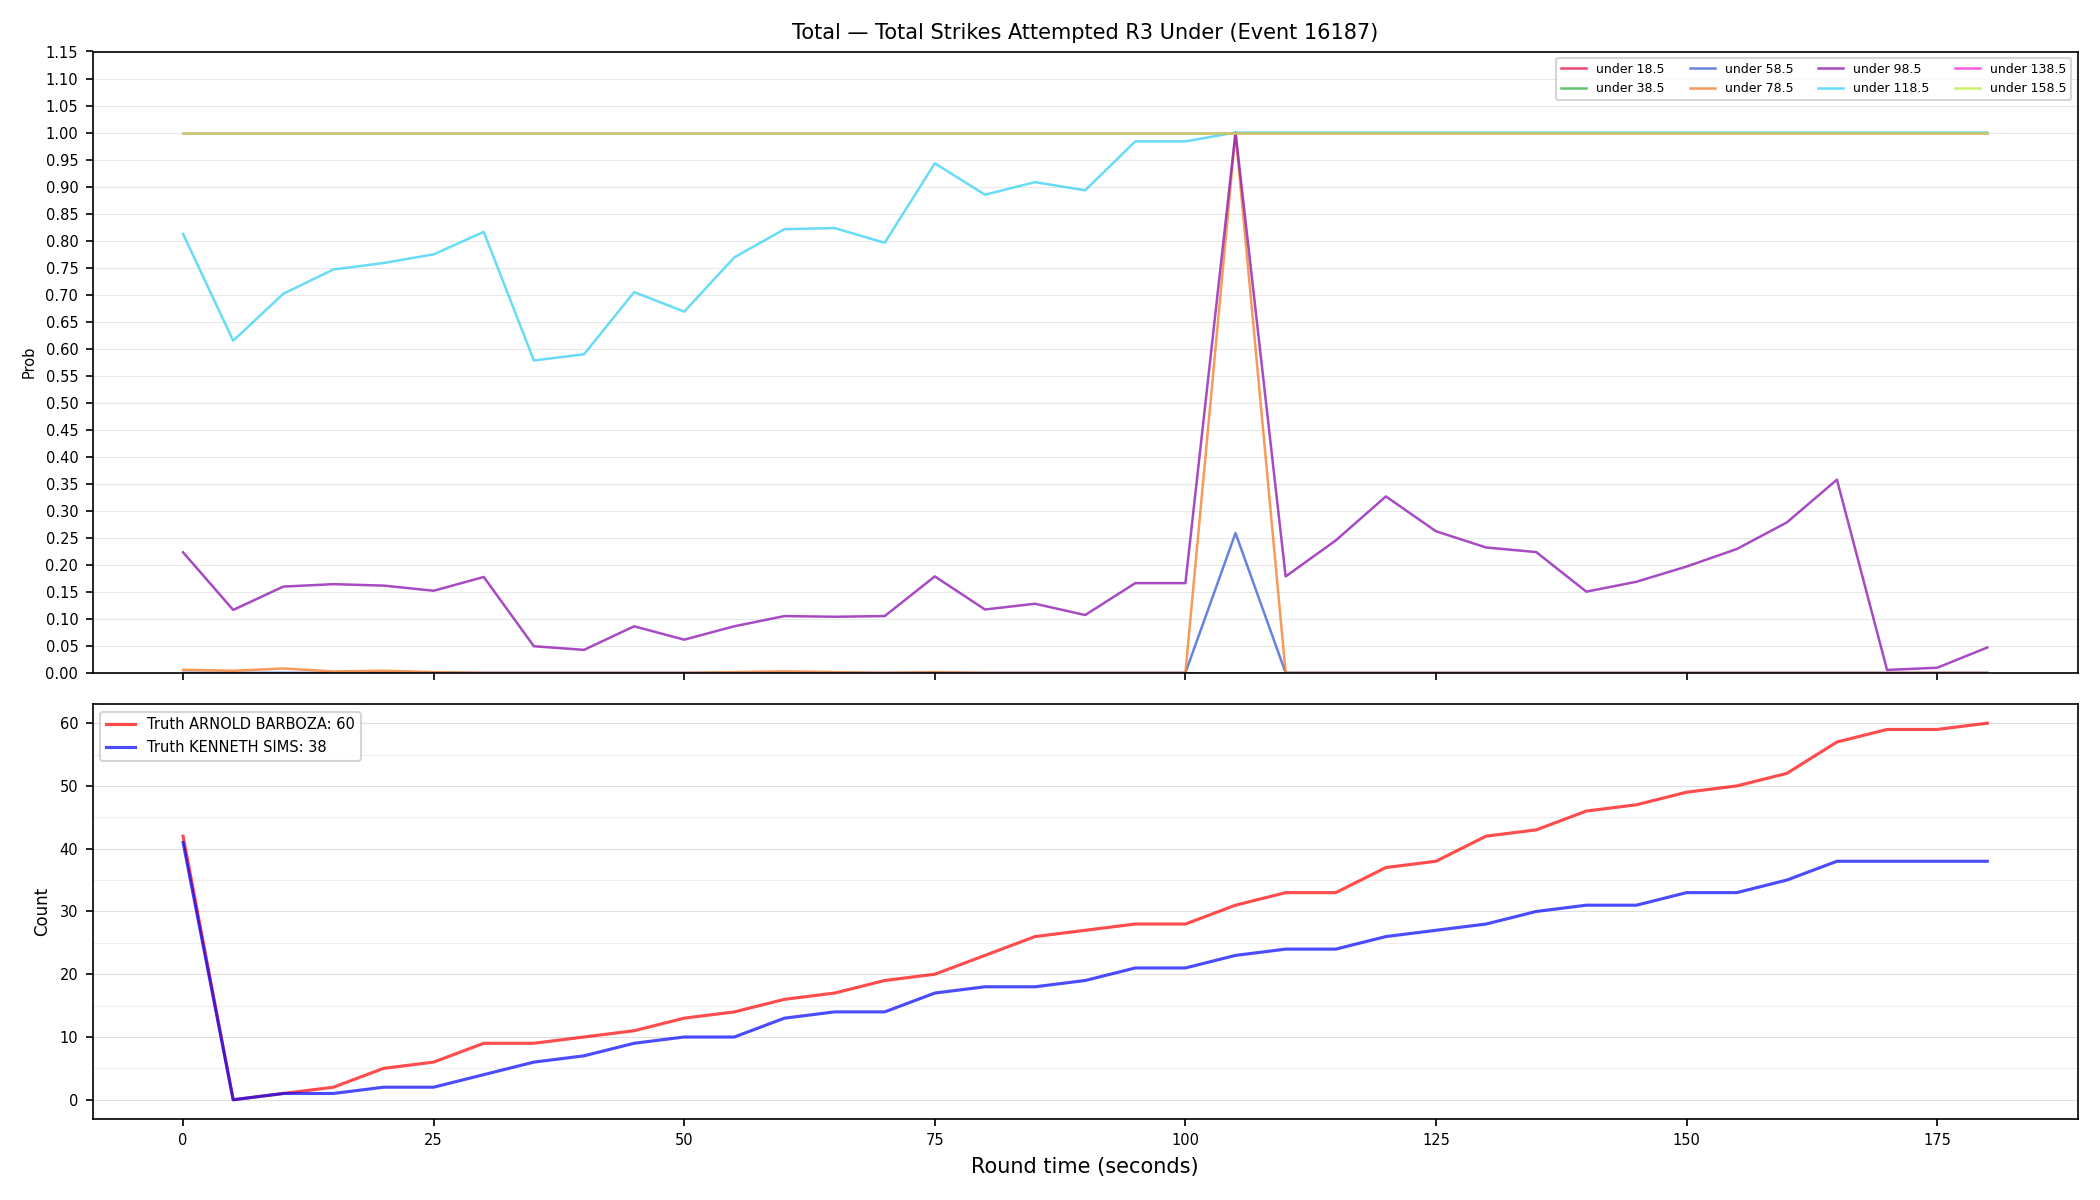
Task: Select the 'under 38.5' legend entry
Action: (x=1612, y=88)
